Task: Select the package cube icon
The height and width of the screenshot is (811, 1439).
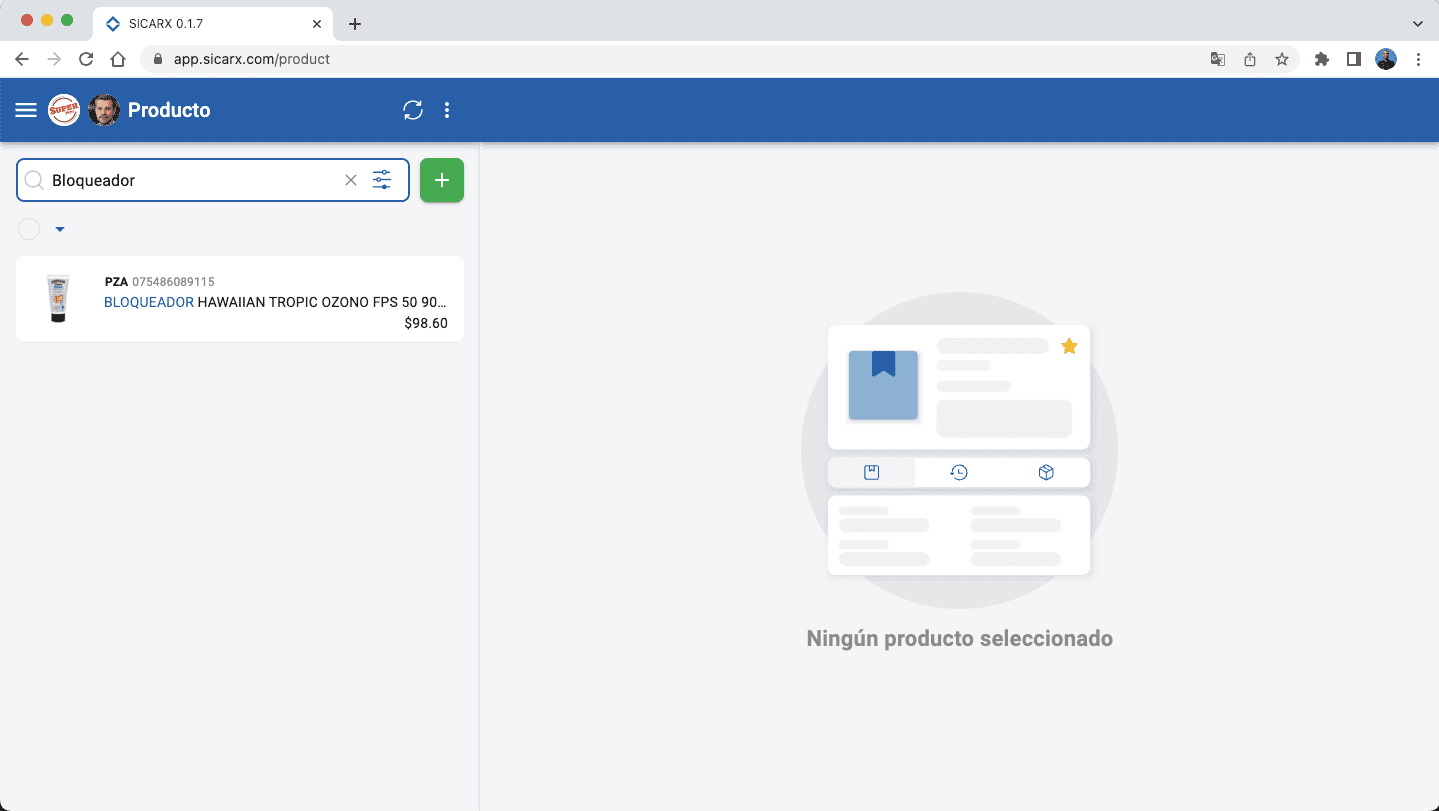Action: tap(1046, 471)
